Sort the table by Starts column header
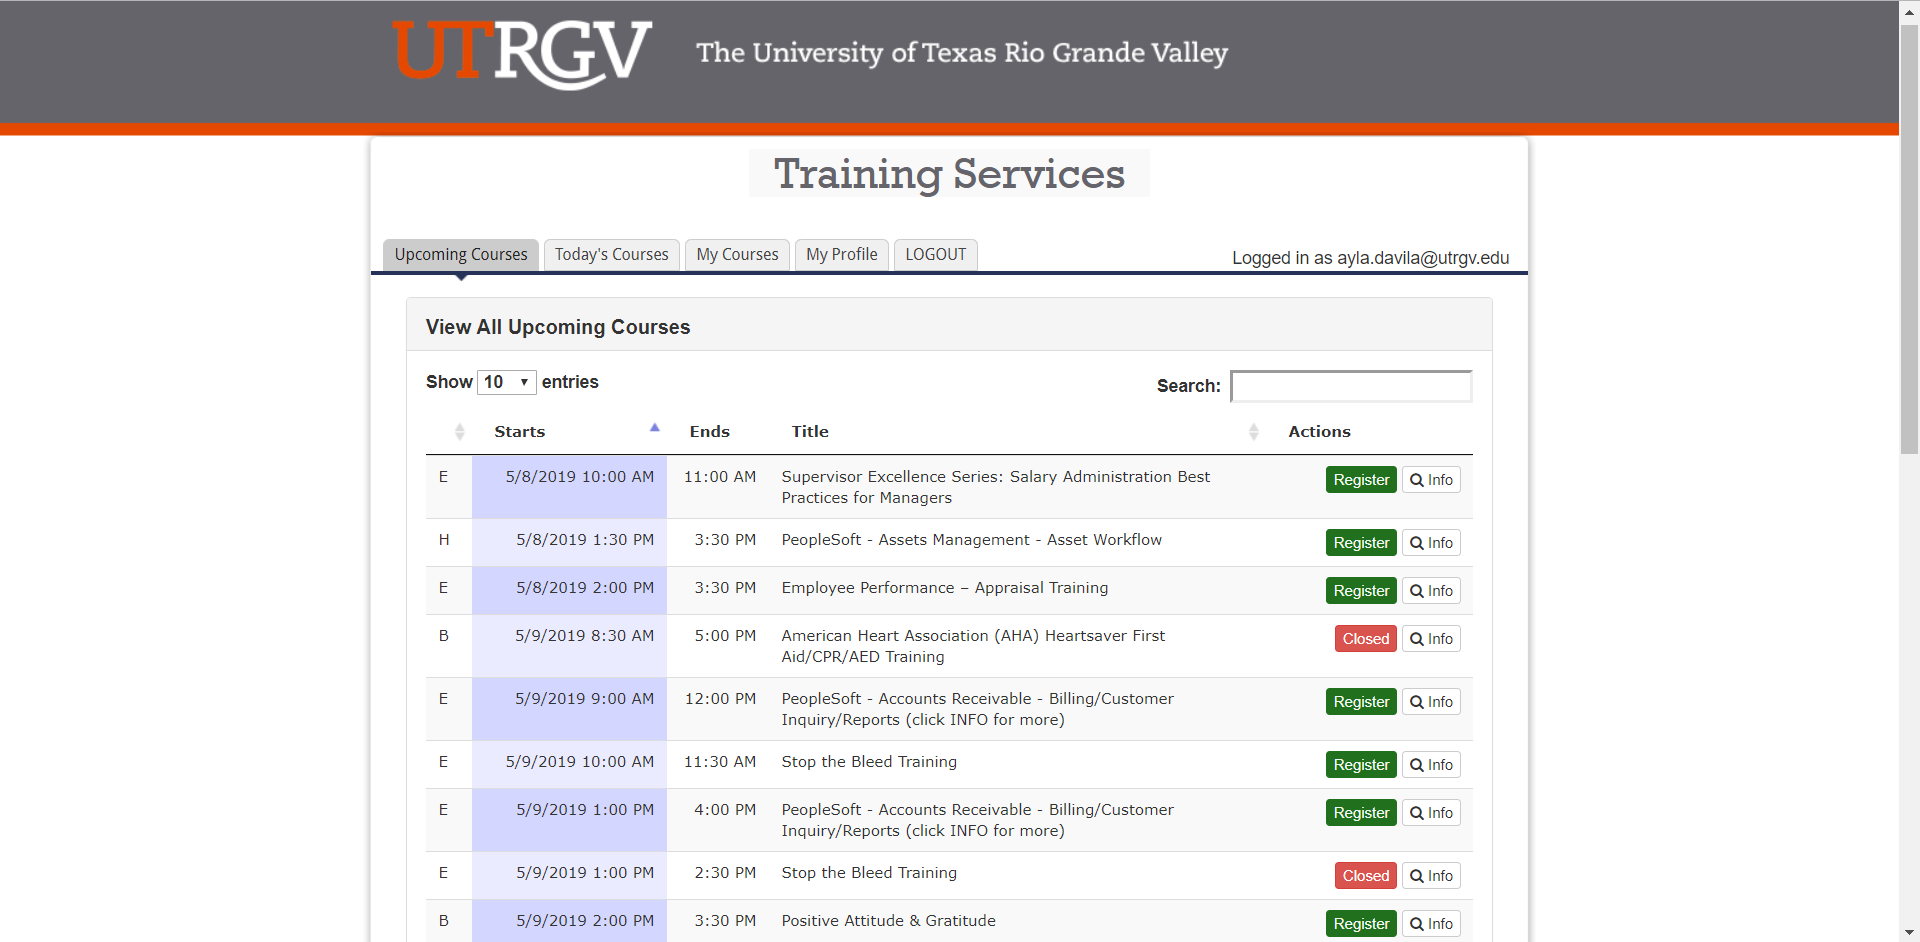 coord(520,432)
